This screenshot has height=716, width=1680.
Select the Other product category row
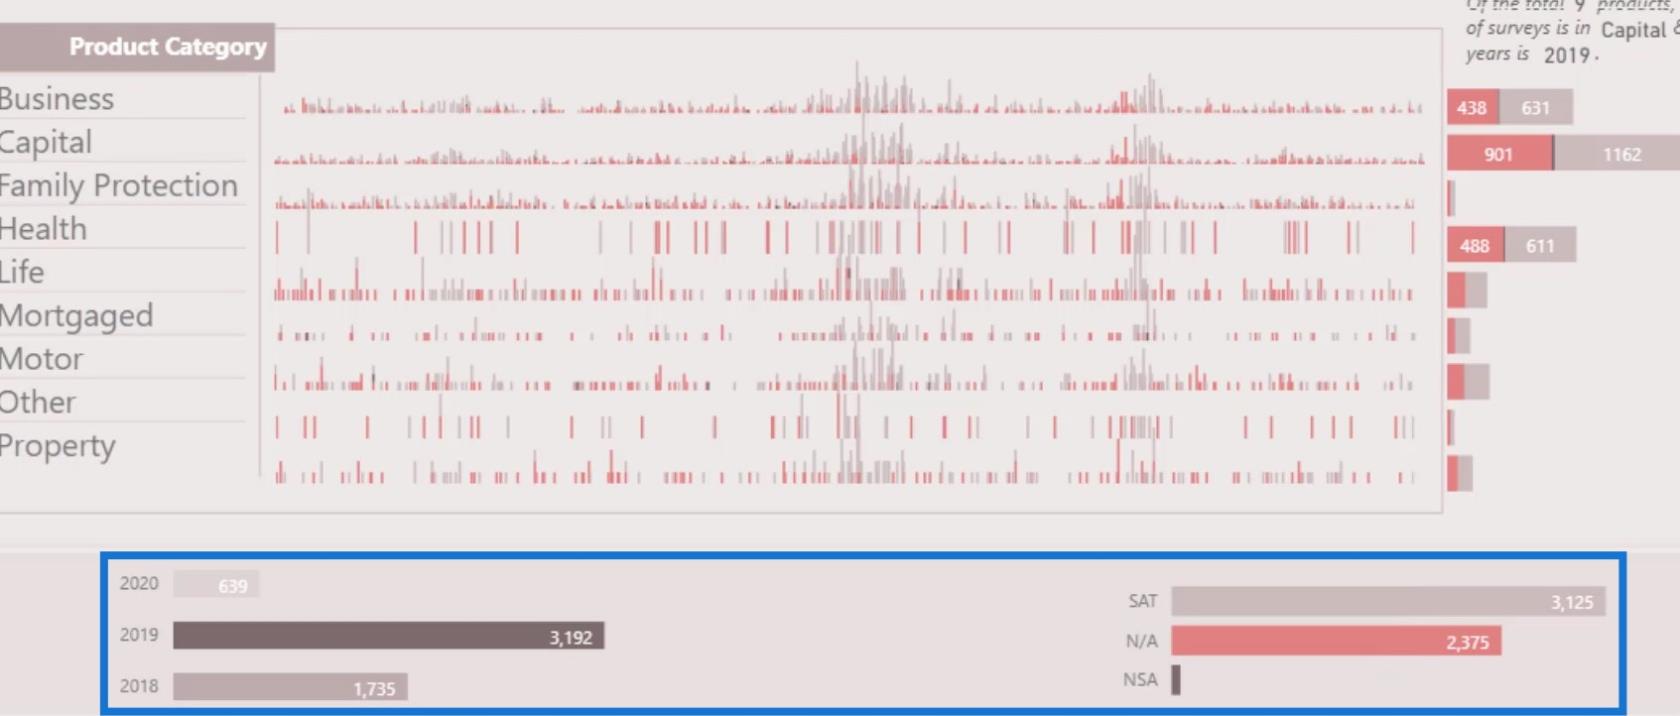pos(120,402)
